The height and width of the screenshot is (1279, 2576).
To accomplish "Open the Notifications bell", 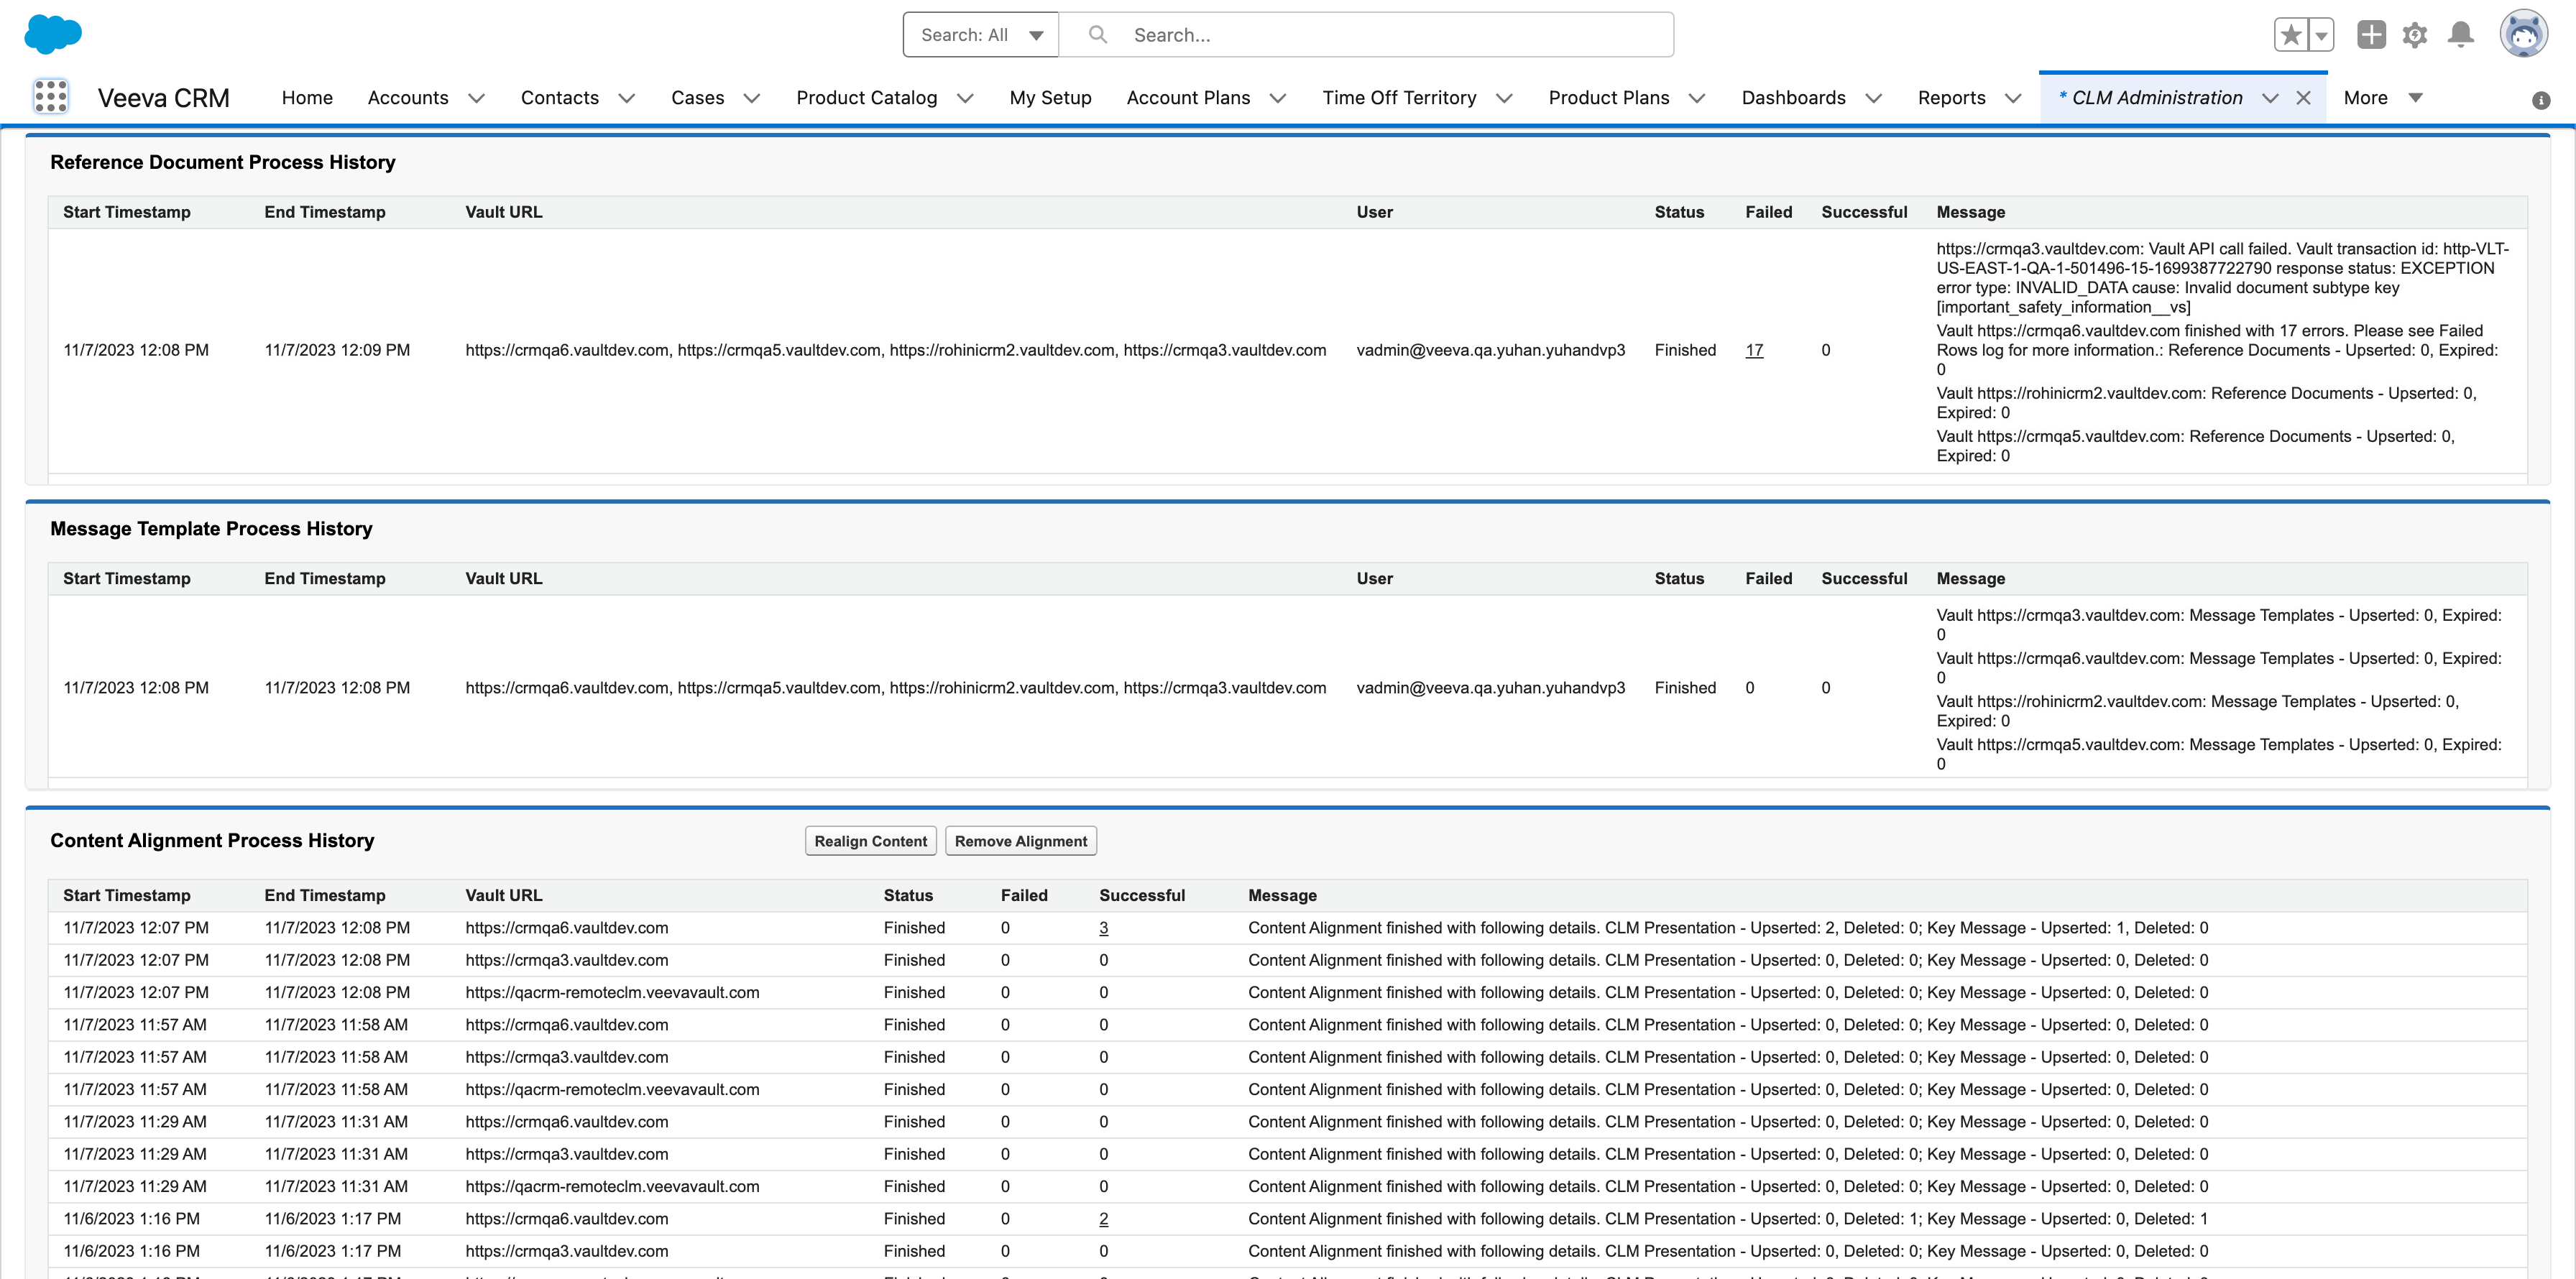I will click(2460, 35).
